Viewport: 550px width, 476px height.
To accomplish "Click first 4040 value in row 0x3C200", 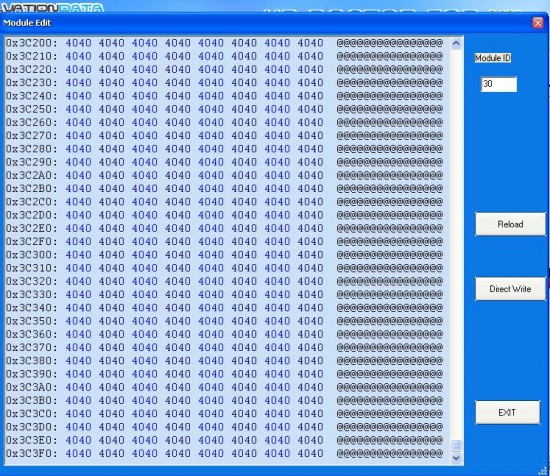I will point(78,43).
